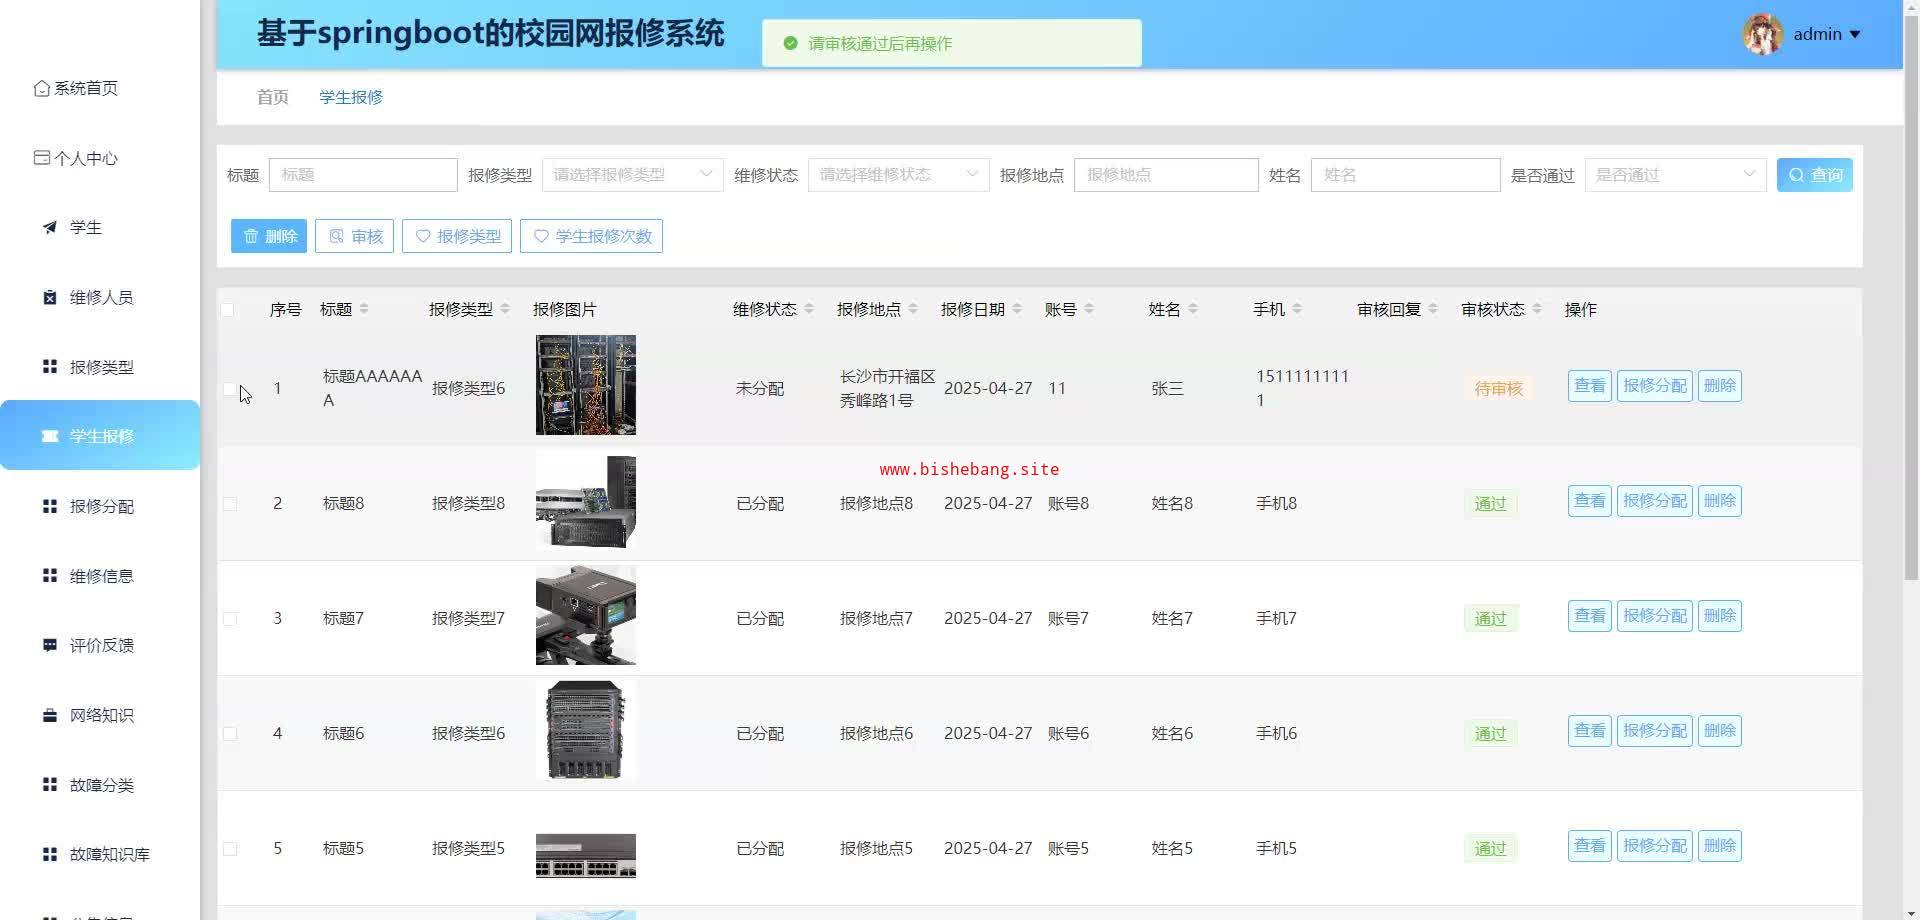Check the checkbox for row 标题8
This screenshot has height=920, width=1920.
230,503
